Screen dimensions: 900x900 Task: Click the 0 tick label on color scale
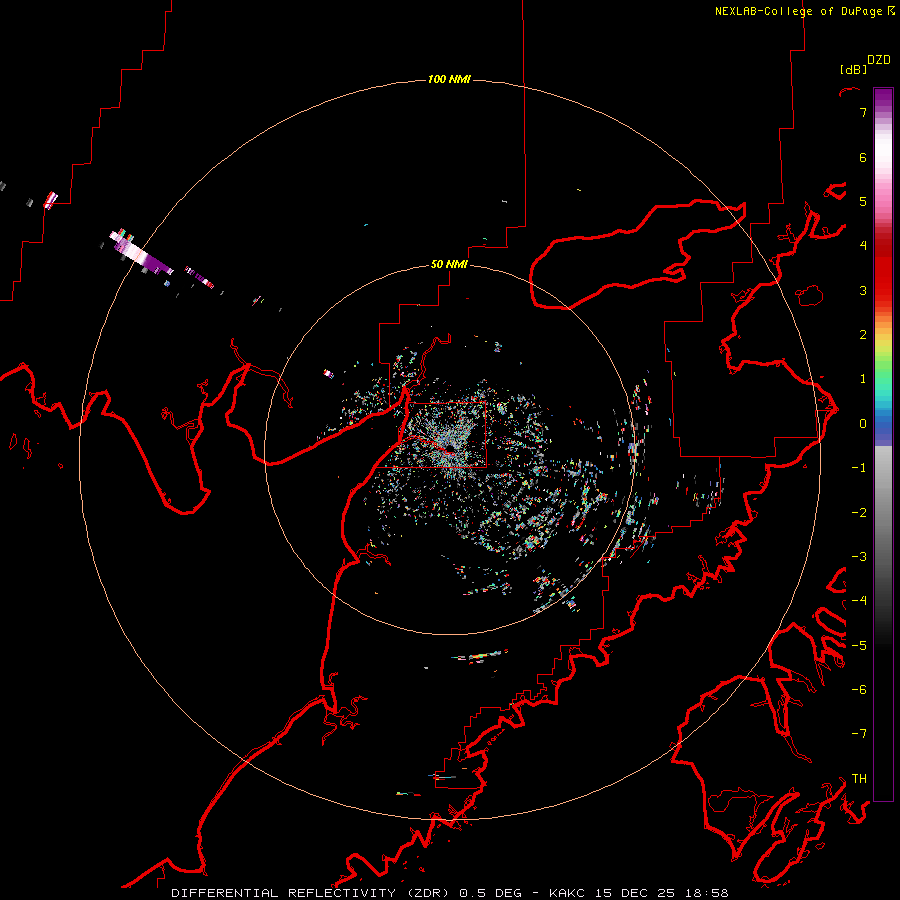[x=863, y=424]
